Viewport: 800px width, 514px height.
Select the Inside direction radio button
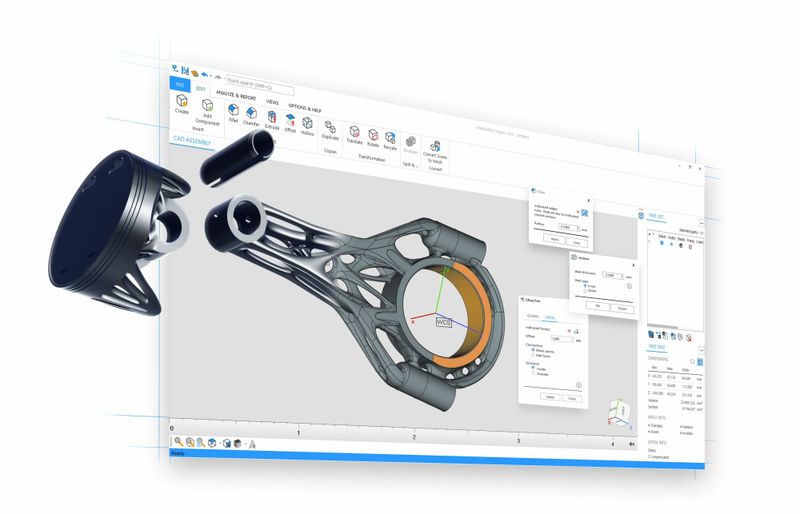533,368
